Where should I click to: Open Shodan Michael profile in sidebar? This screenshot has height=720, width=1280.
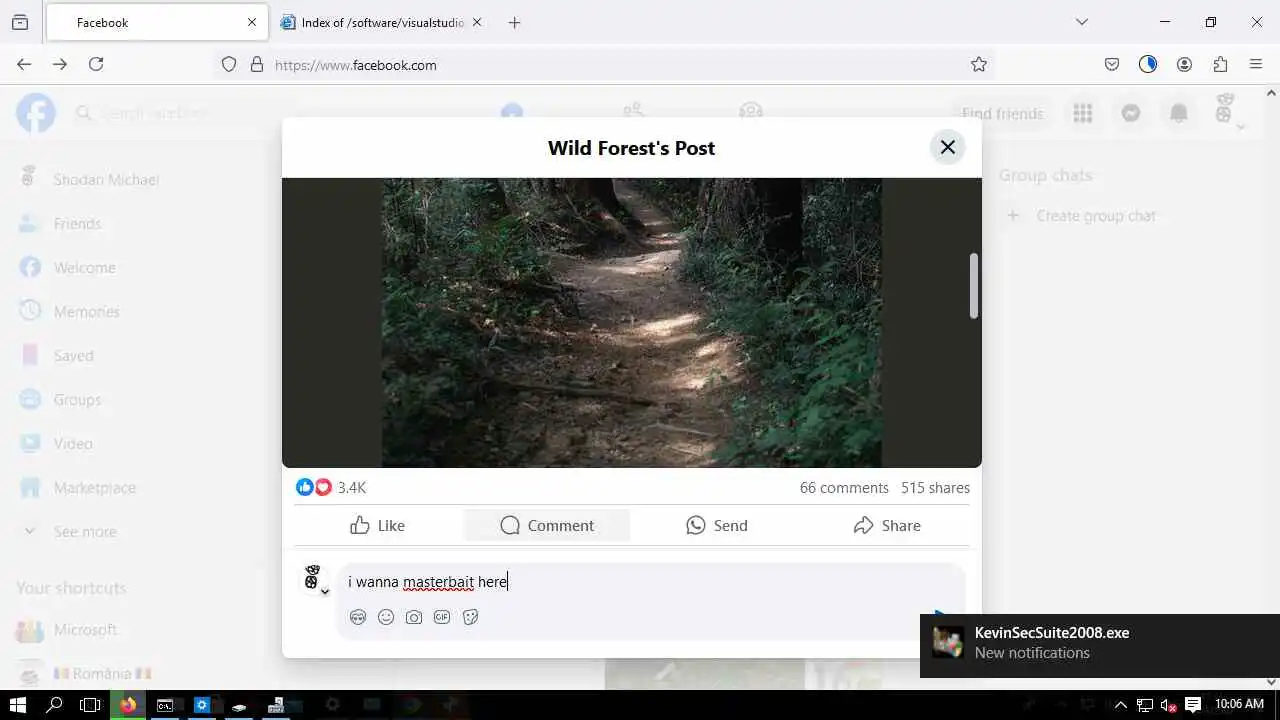click(105, 179)
